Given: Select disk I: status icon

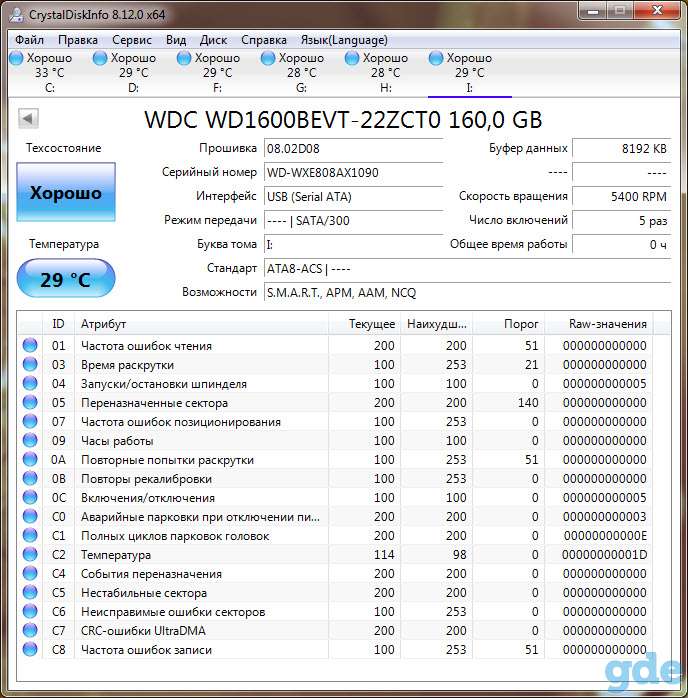Looking at the screenshot, I should coord(436,58).
